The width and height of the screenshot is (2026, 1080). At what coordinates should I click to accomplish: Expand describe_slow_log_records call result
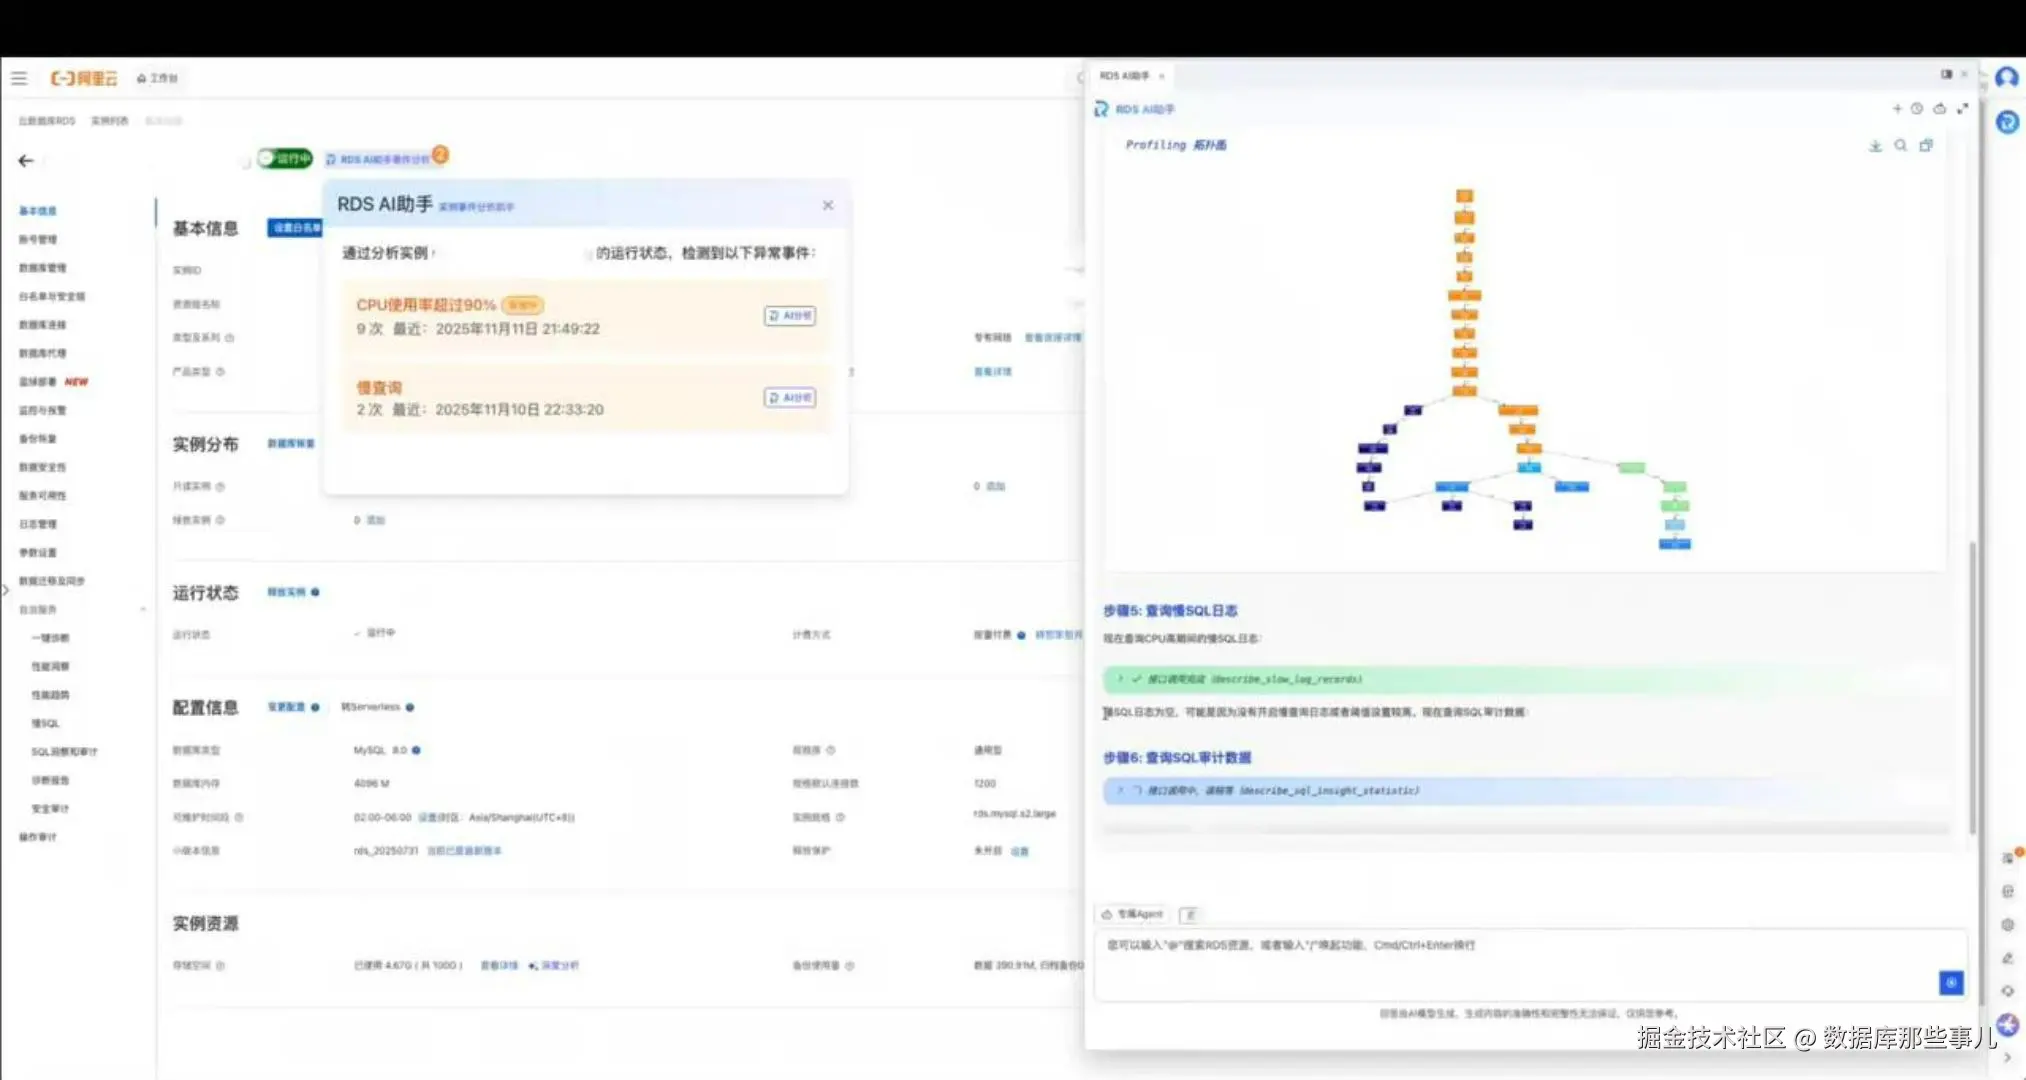(1120, 679)
